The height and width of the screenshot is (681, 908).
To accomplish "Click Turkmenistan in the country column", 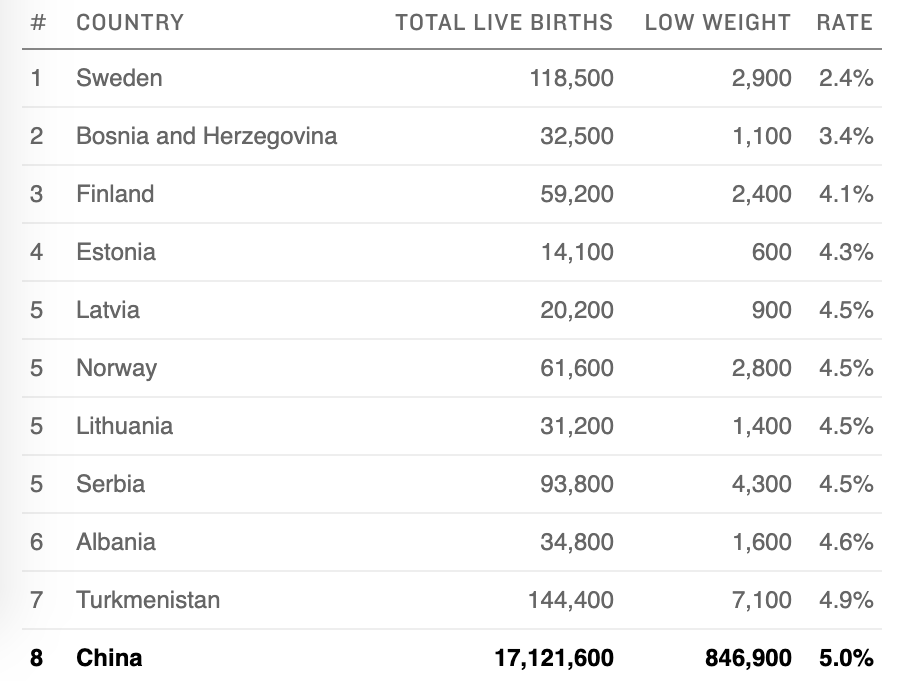I will pyautogui.click(x=148, y=600).
